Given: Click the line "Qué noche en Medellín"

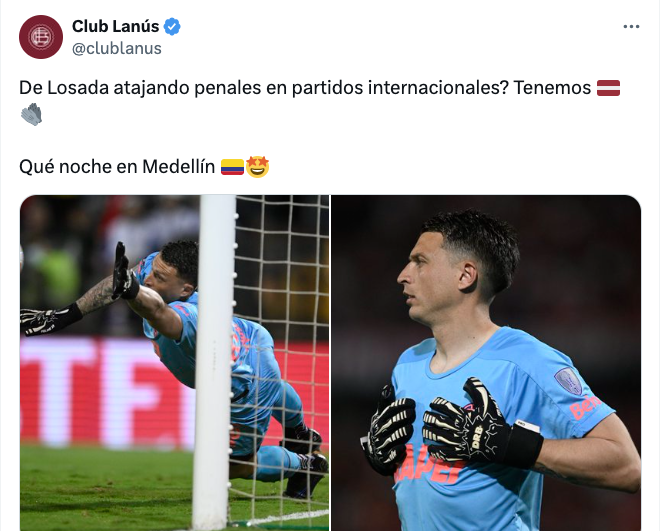Looking at the screenshot, I should [117, 167].
